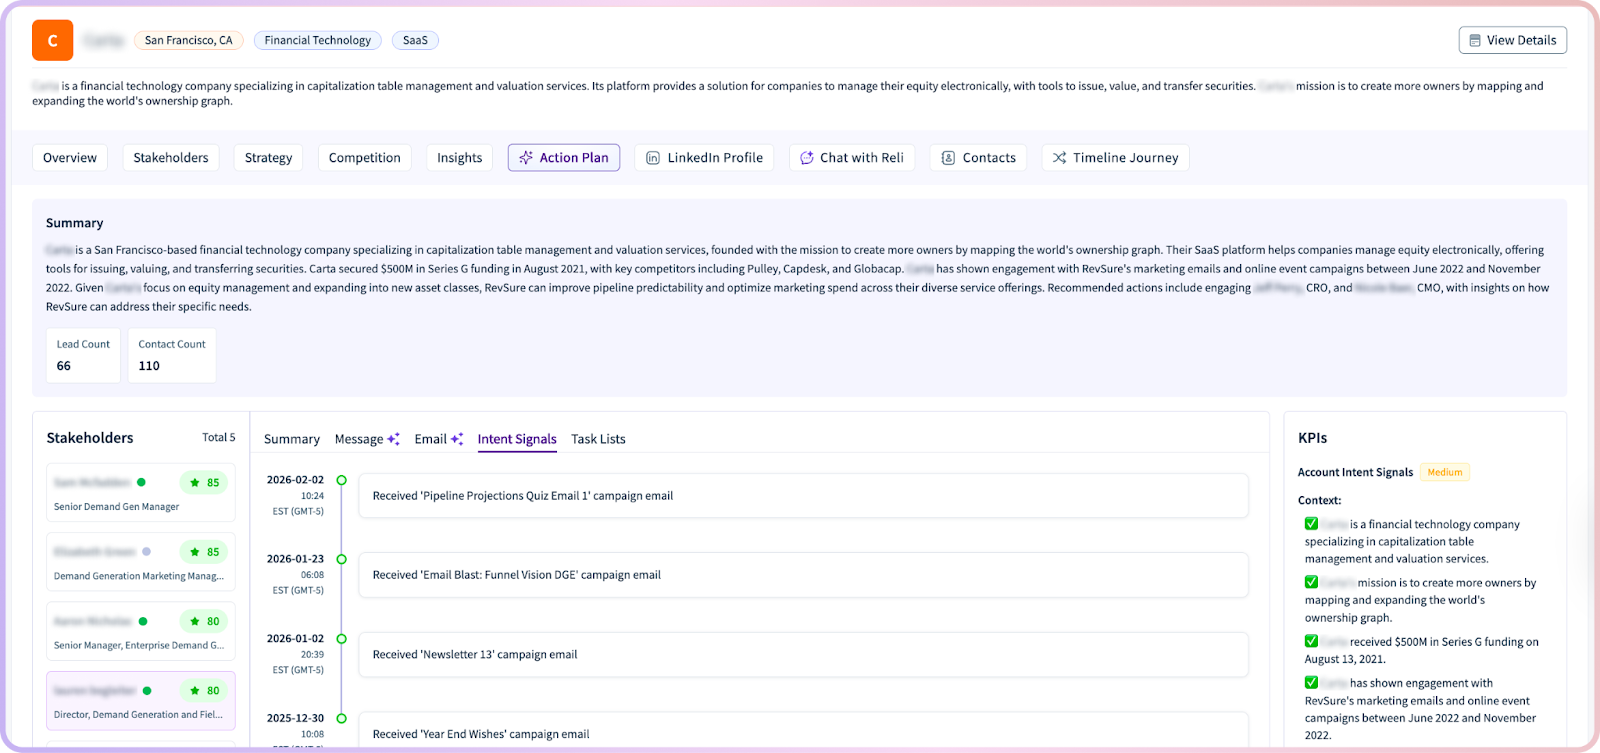The image size is (1600, 753).
Task: Open View Details button
Action: (1512, 40)
